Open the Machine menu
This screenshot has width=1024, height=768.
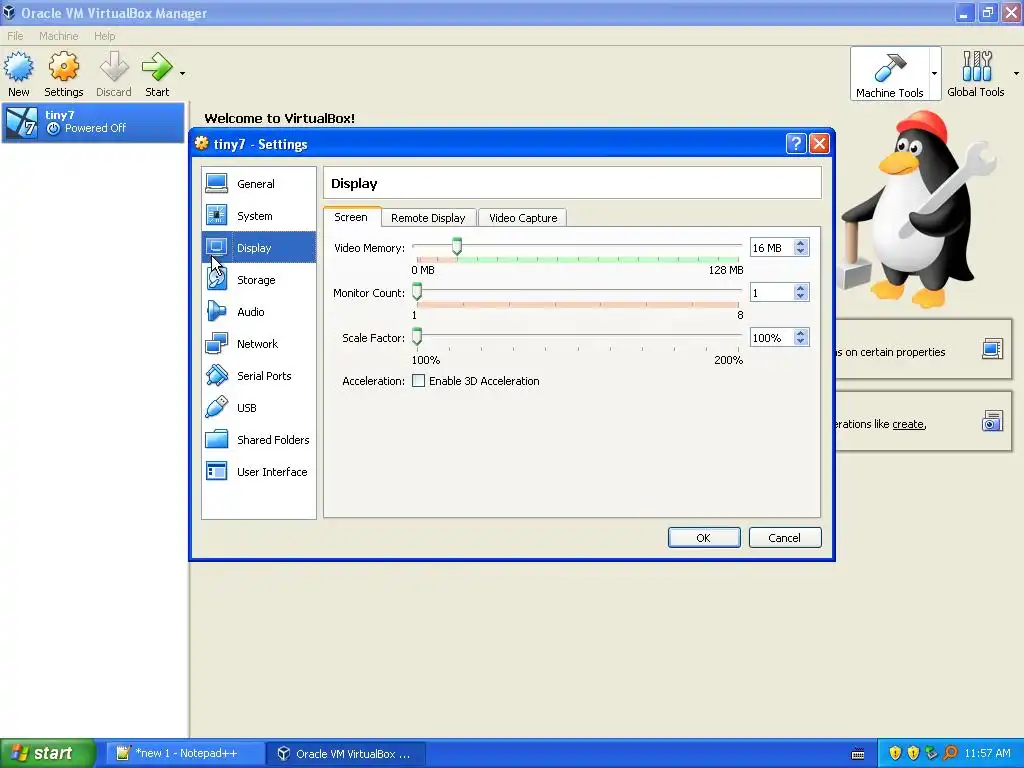point(58,36)
